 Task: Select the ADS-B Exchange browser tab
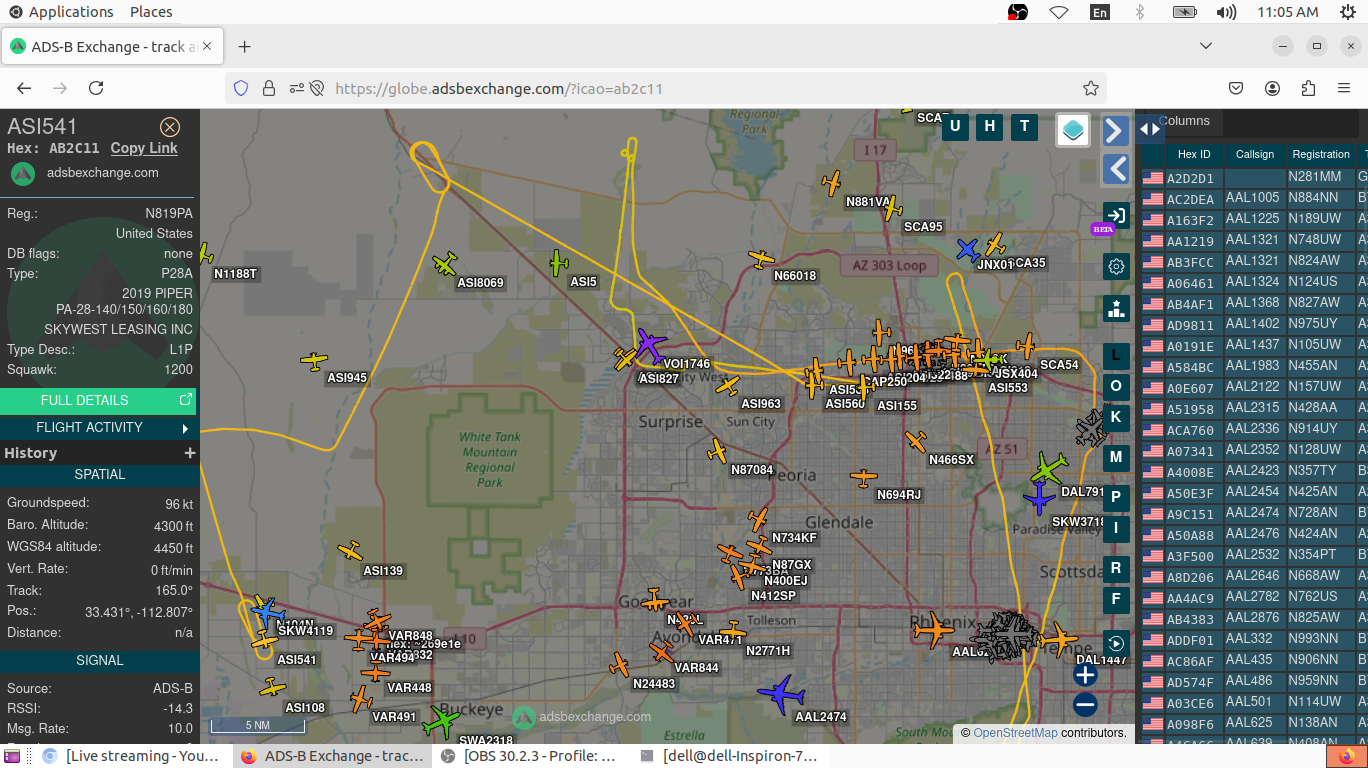point(112,47)
